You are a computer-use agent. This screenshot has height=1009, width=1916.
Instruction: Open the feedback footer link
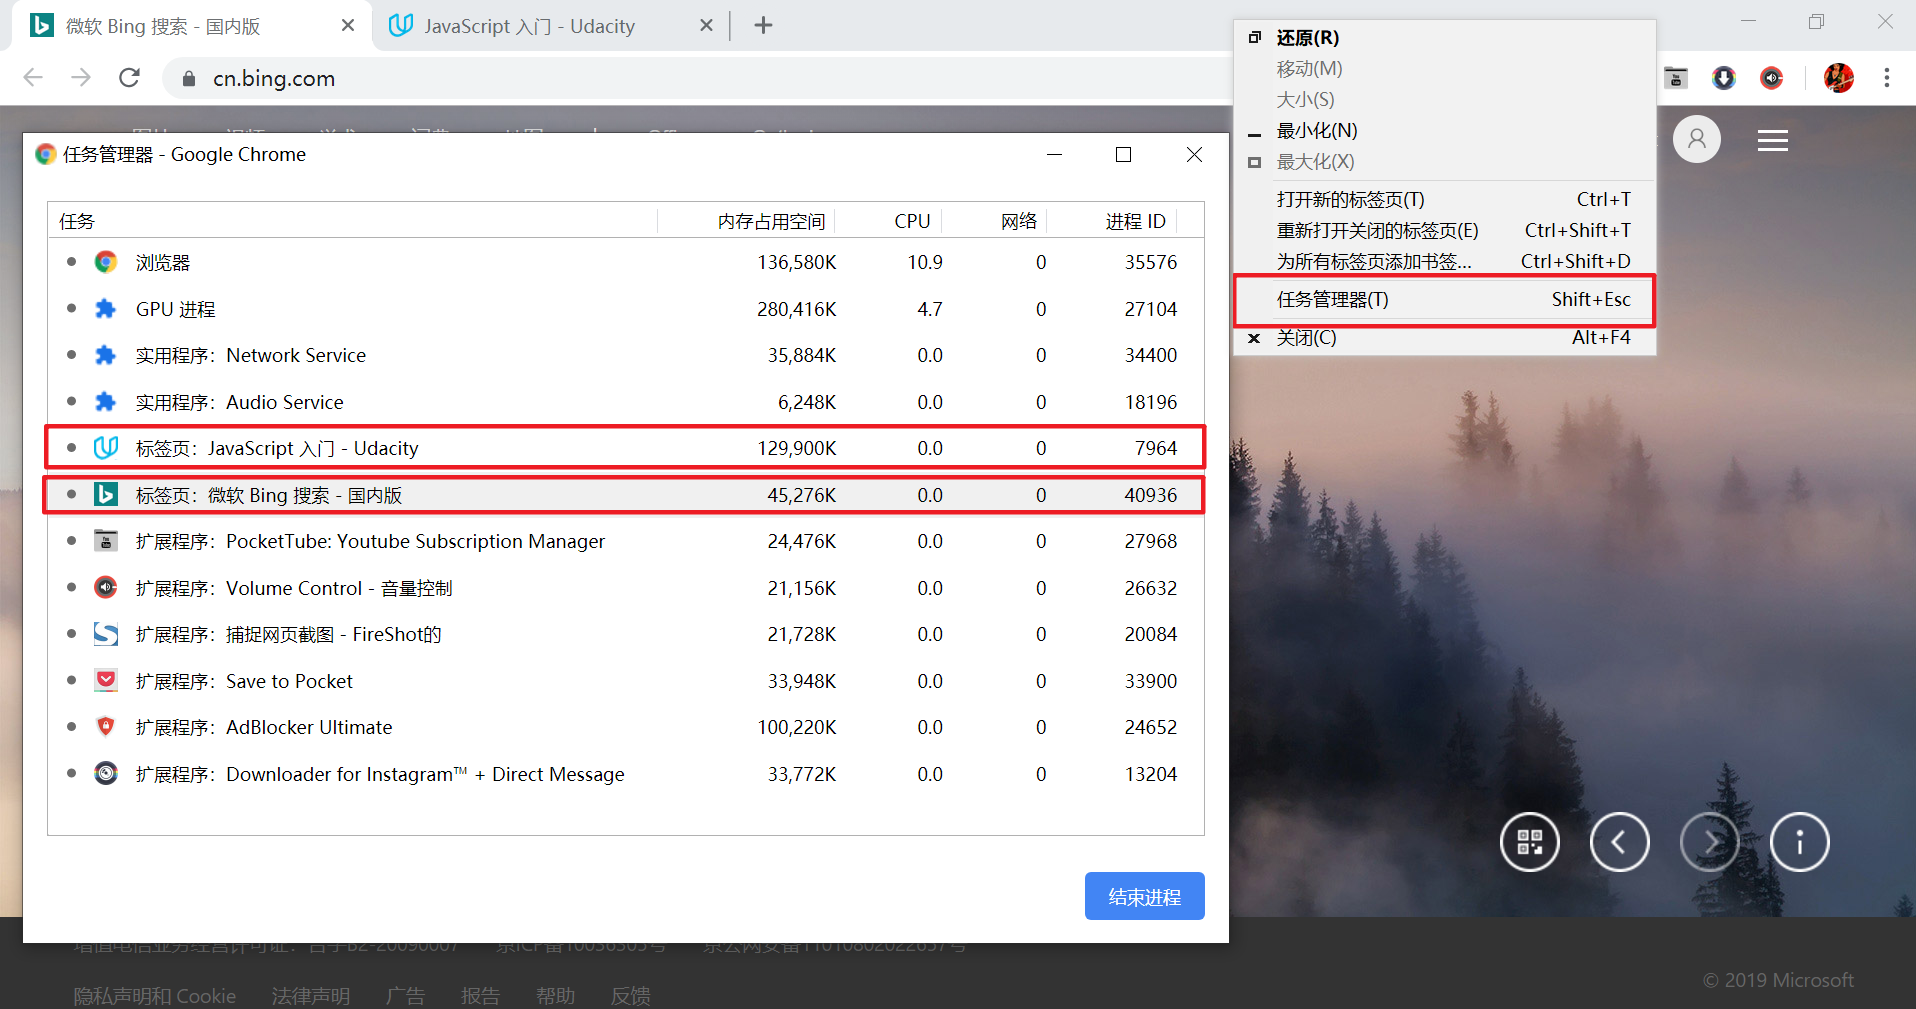pyautogui.click(x=630, y=996)
